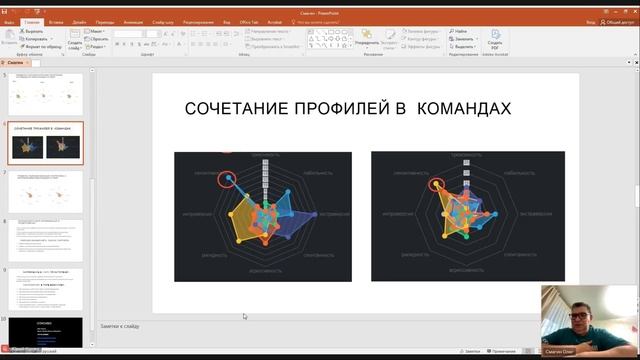Expand the shapes gallery
640x360 pixels.
[351, 46]
